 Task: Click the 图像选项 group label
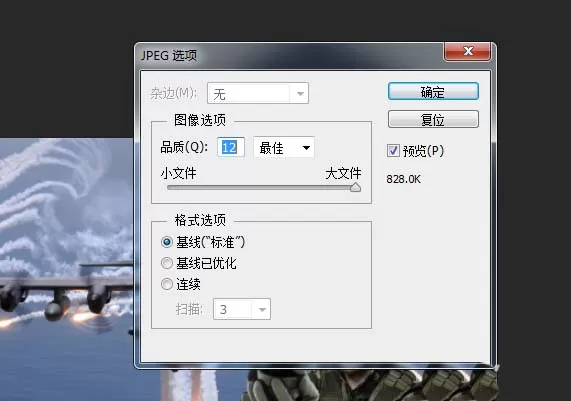[x=200, y=120]
